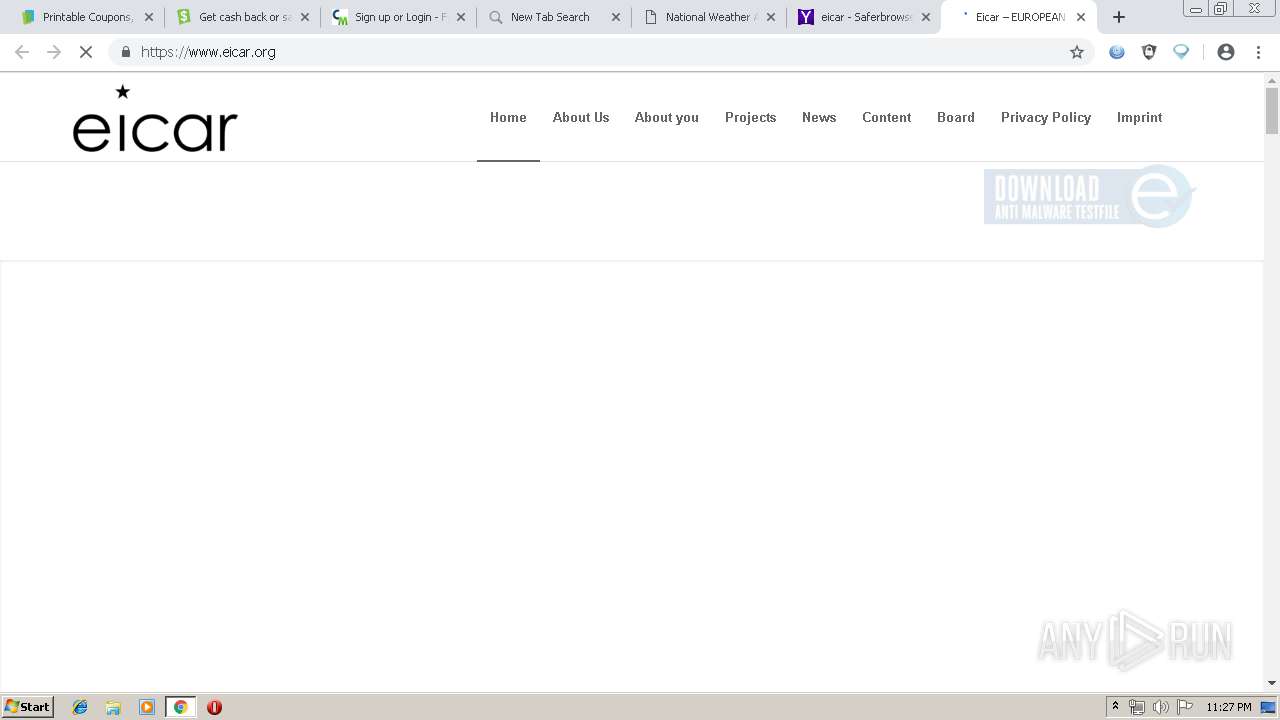Click the page vertical scrollbar thumb
The height and width of the screenshot is (720, 1280).
coord(1272,110)
